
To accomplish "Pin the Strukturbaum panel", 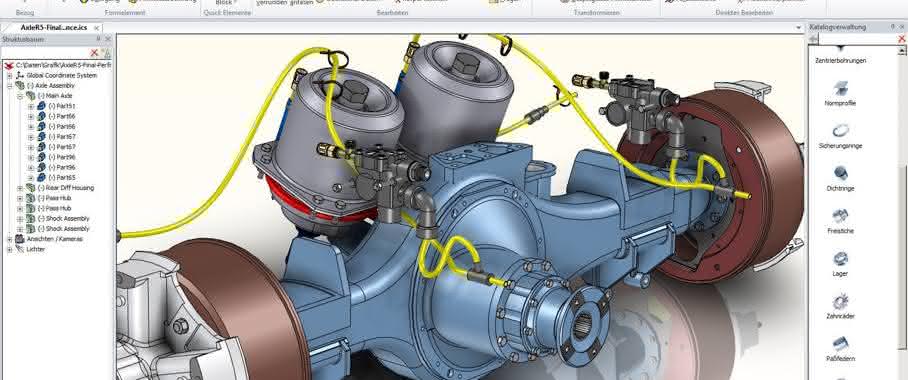I will click(x=98, y=39).
